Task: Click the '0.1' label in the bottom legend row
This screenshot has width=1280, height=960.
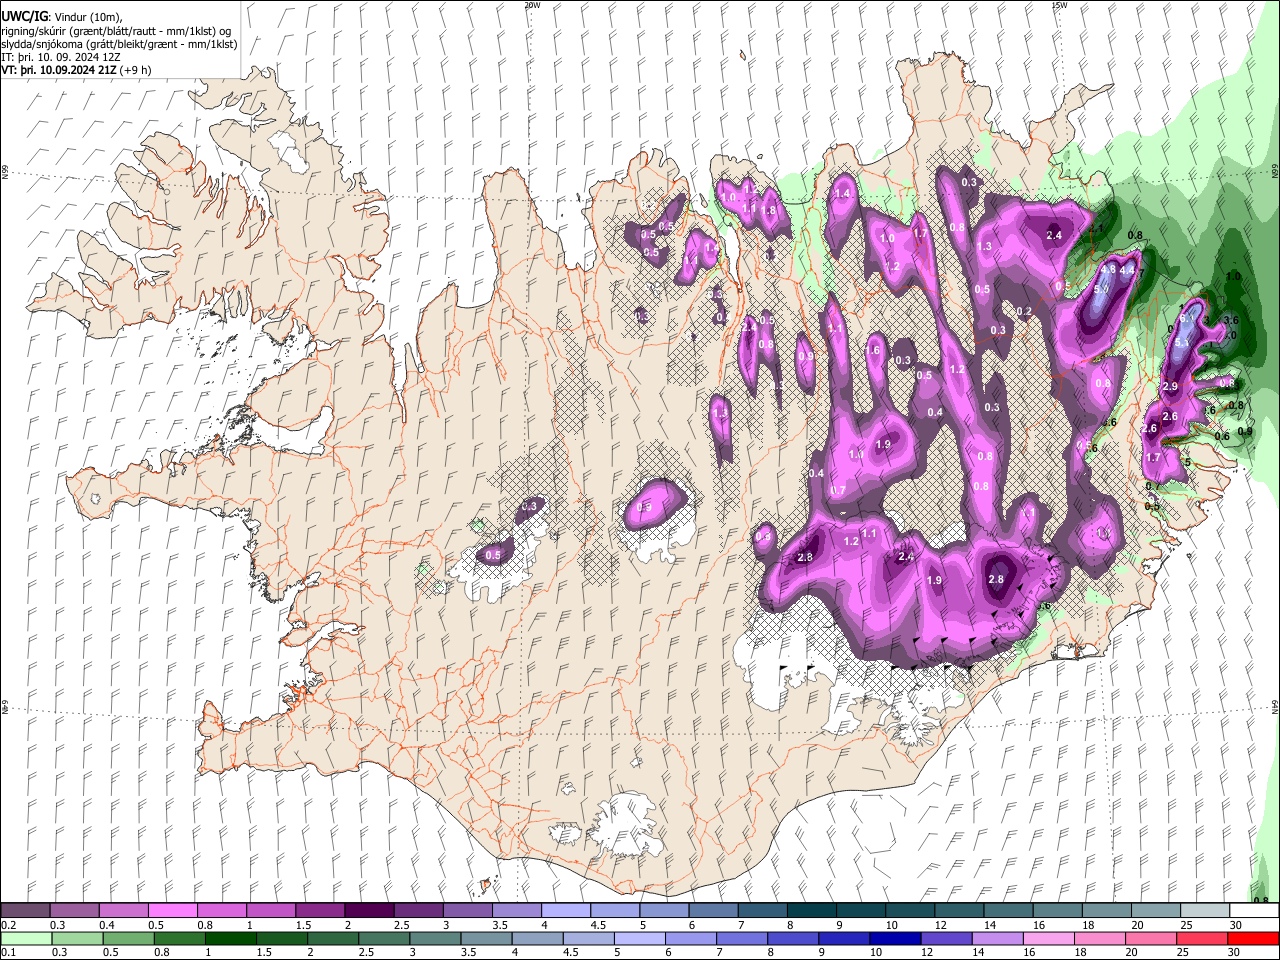Action: (7, 953)
